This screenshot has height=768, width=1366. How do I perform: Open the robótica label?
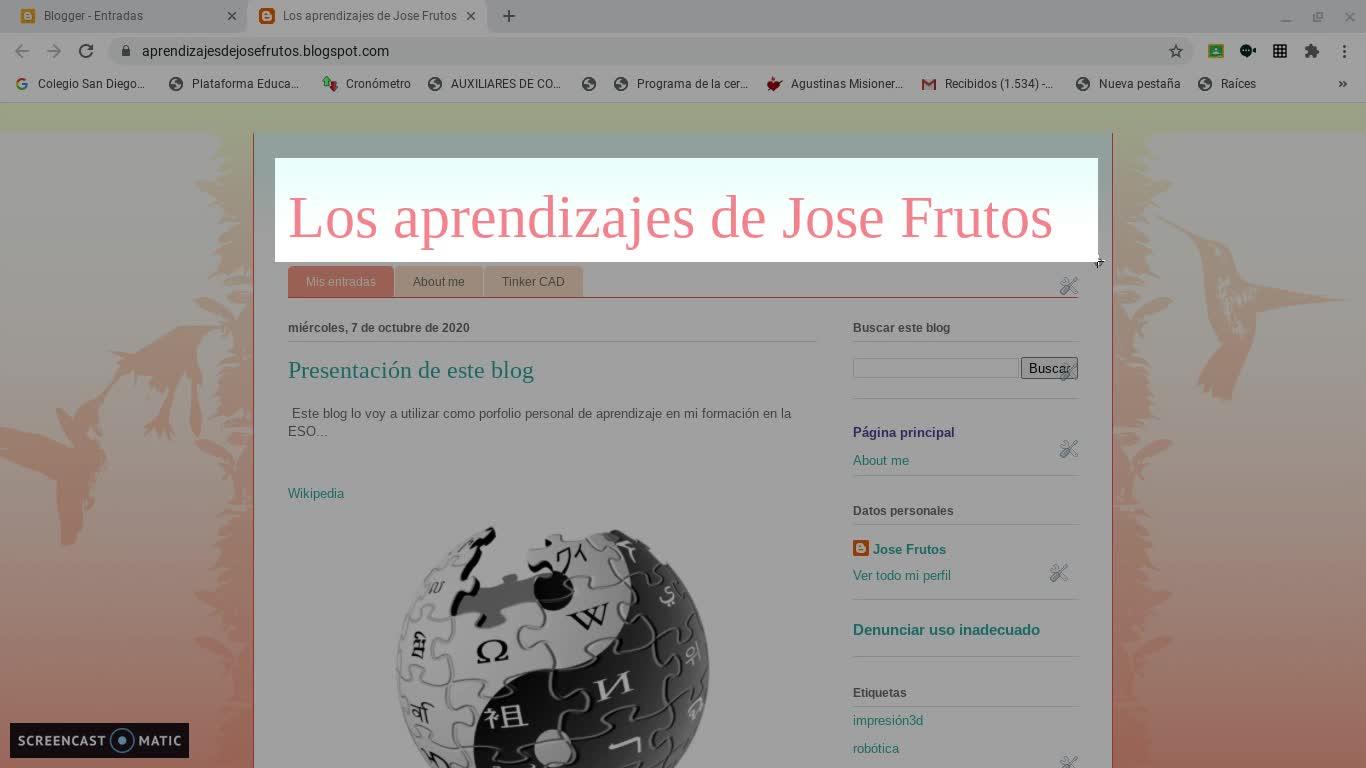pyautogui.click(x=876, y=748)
